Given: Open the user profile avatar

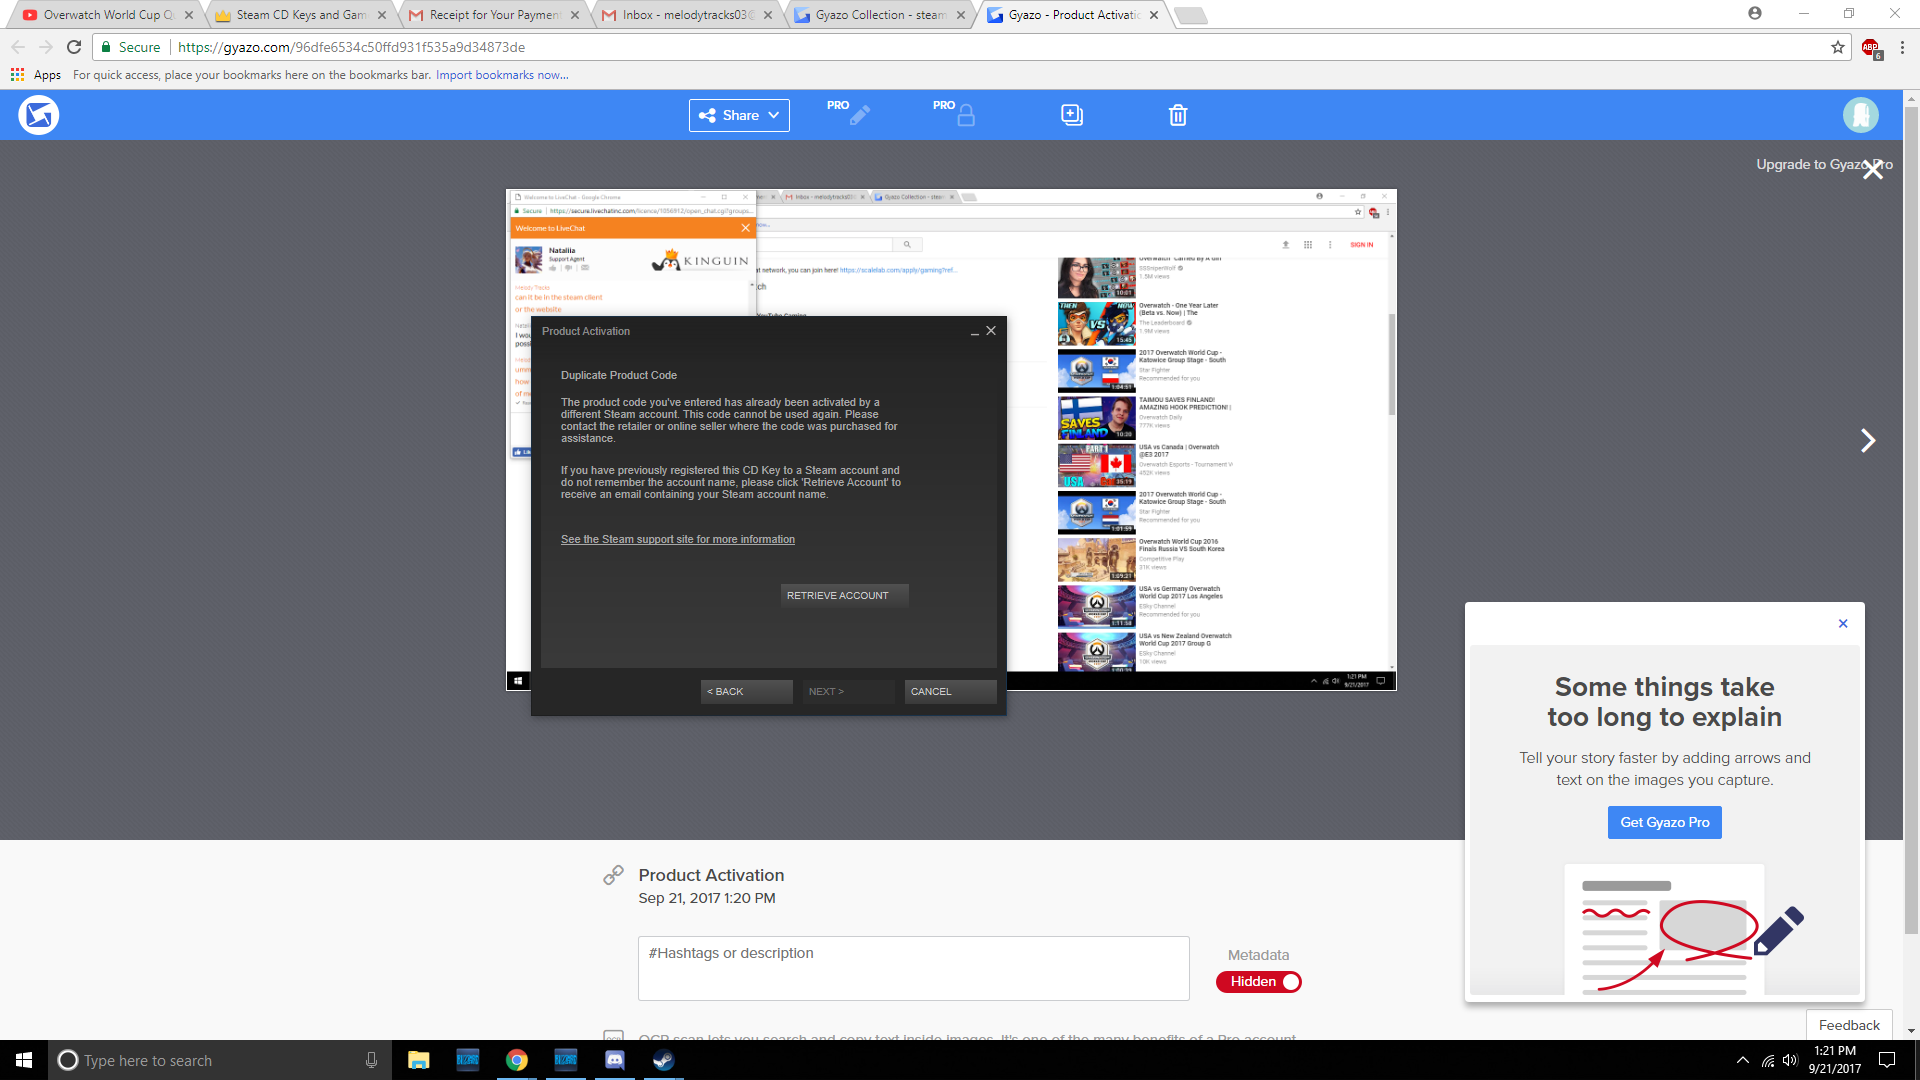Looking at the screenshot, I should pyautogui.click(x=1861, y=115).
